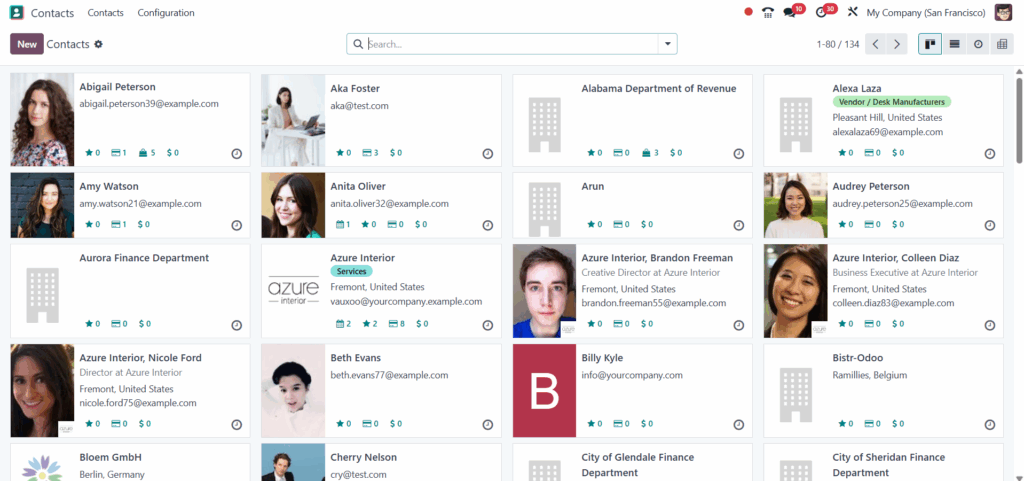Open the Configuration menu

(166, 13)
